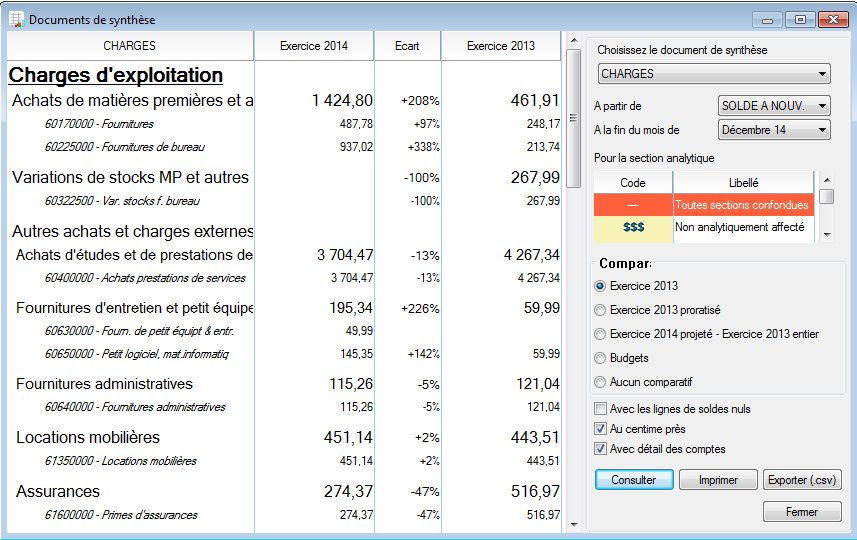
Task: Select Aucun comparatif option
Action: [600, 382]
